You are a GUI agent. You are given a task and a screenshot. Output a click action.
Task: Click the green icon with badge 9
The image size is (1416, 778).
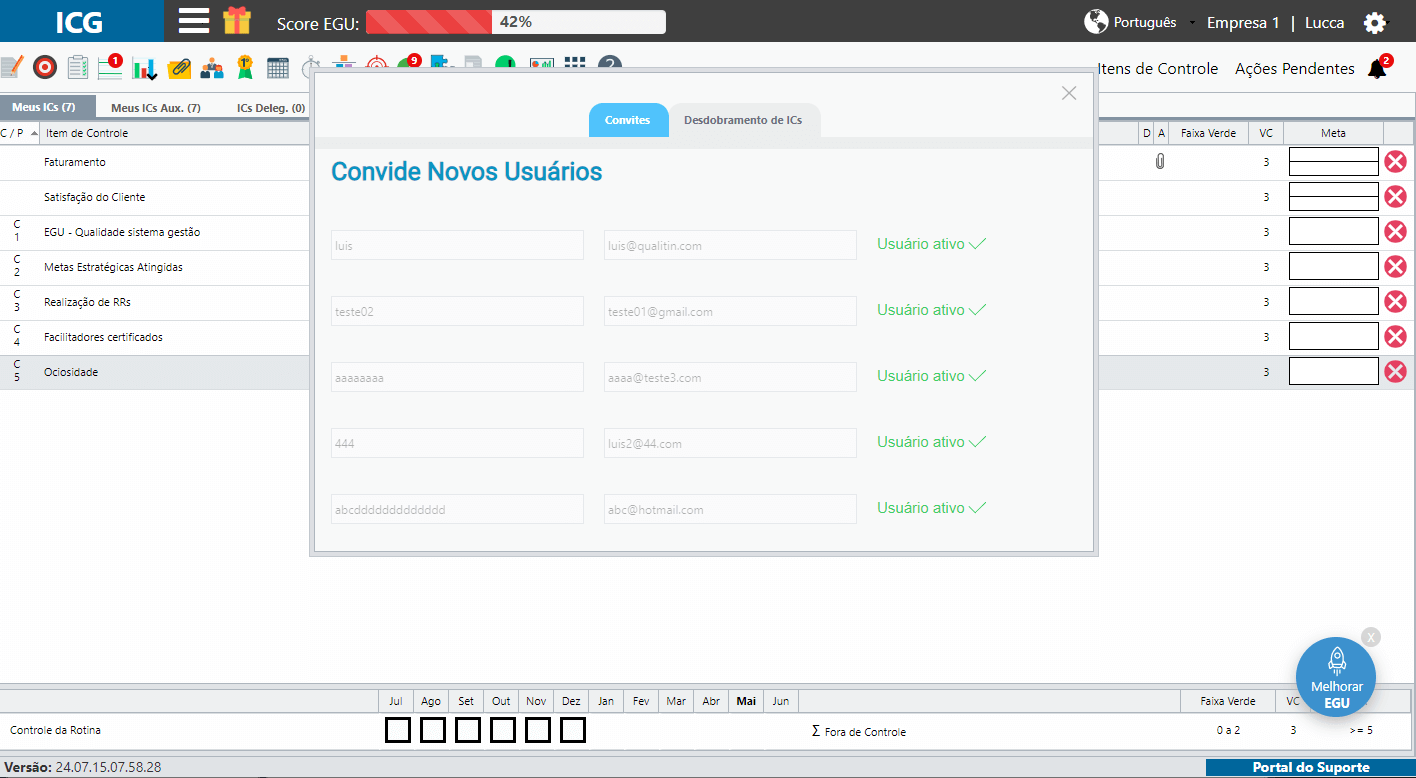408,62
